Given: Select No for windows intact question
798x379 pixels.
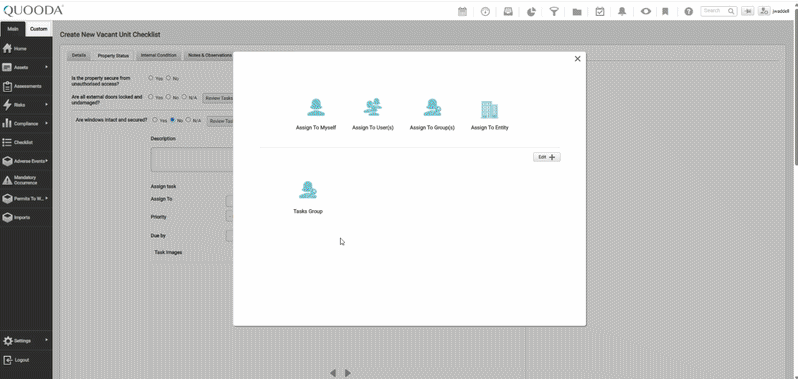Looking at the screenshot, I should [173, 120].
